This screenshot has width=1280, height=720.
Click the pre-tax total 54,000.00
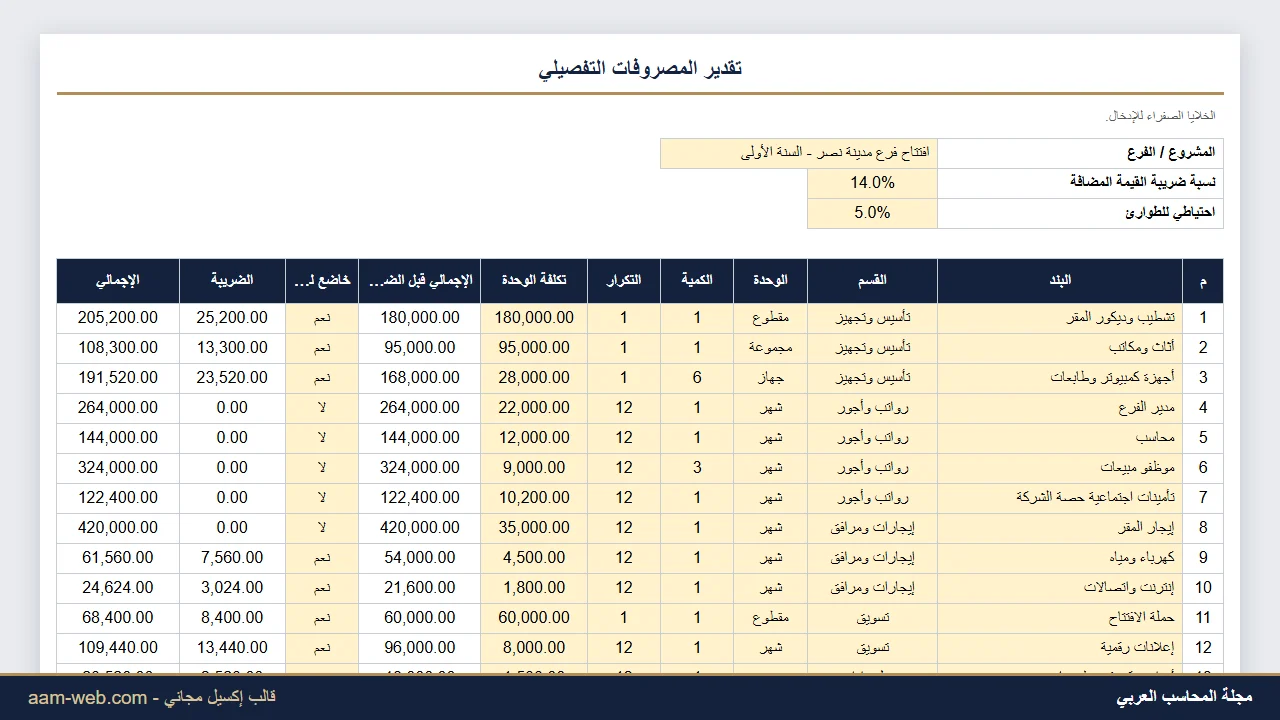coord(420,558)
